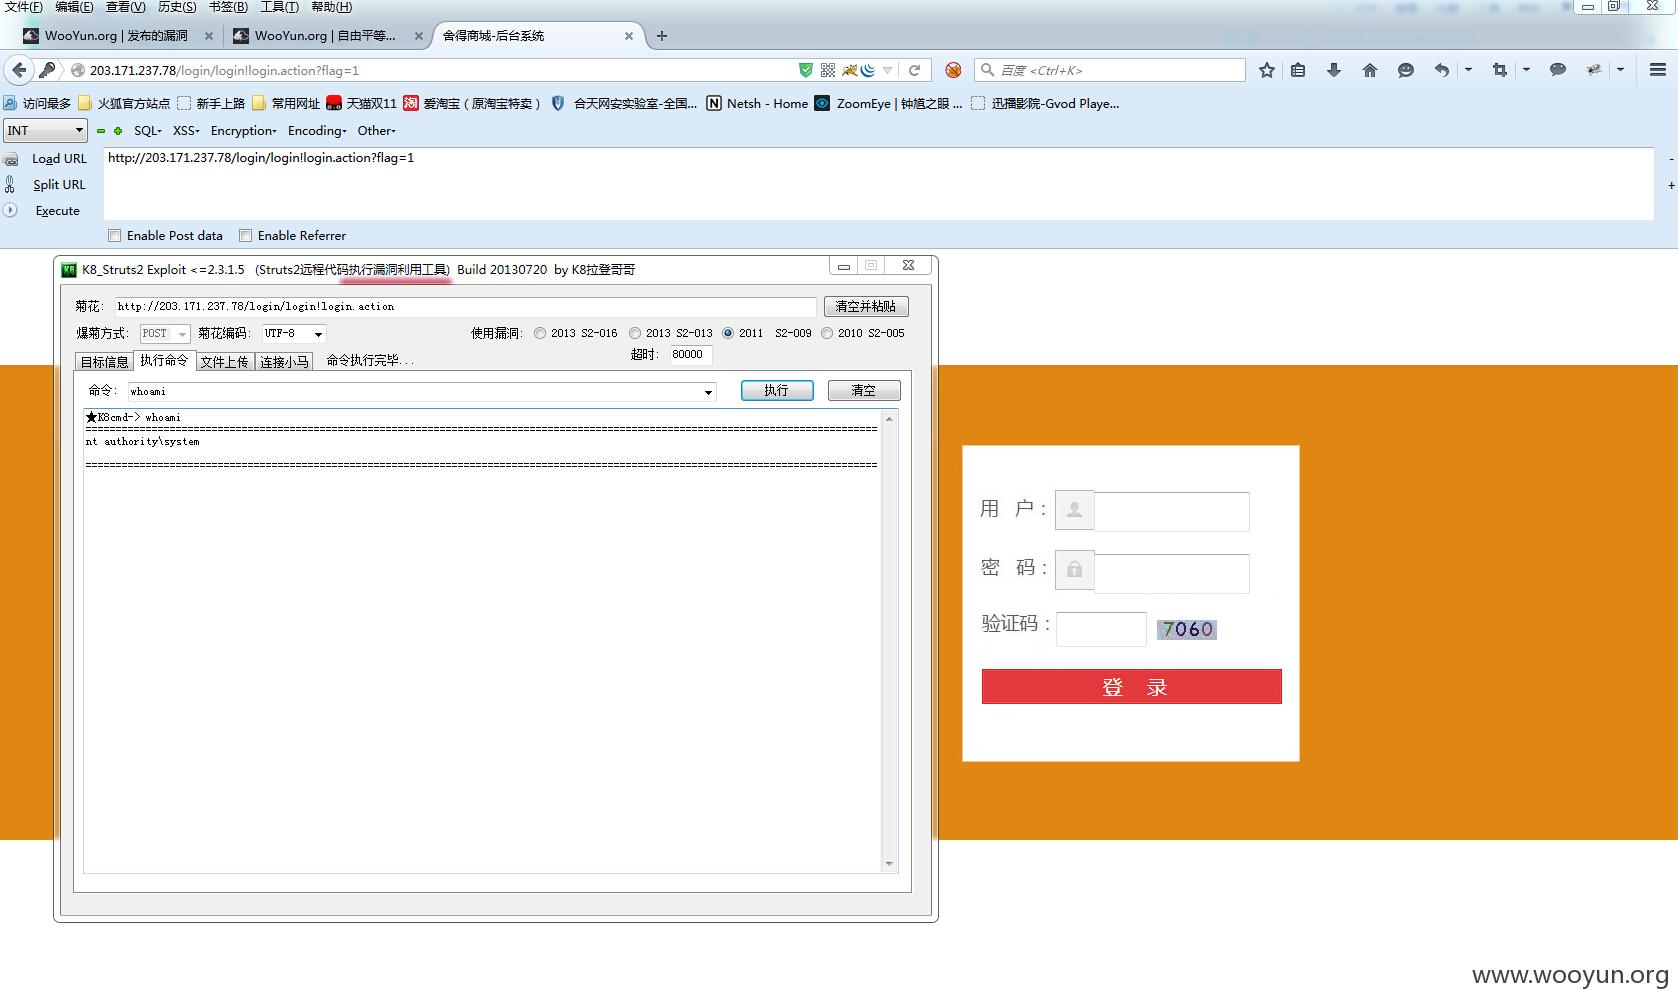
Task: Click the red NoScript-style icon beside search box
Action: coord(953,70)
